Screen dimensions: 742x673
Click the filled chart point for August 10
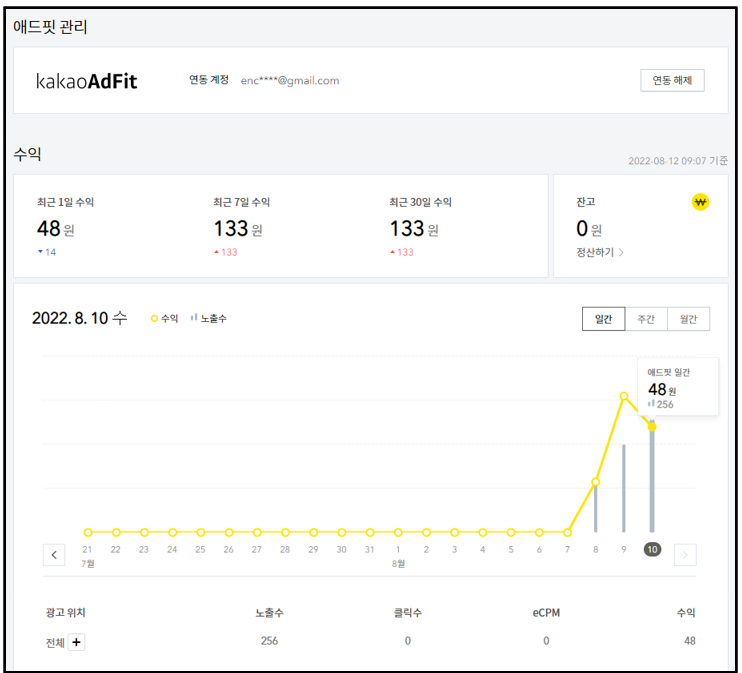[x=652, y=427]
